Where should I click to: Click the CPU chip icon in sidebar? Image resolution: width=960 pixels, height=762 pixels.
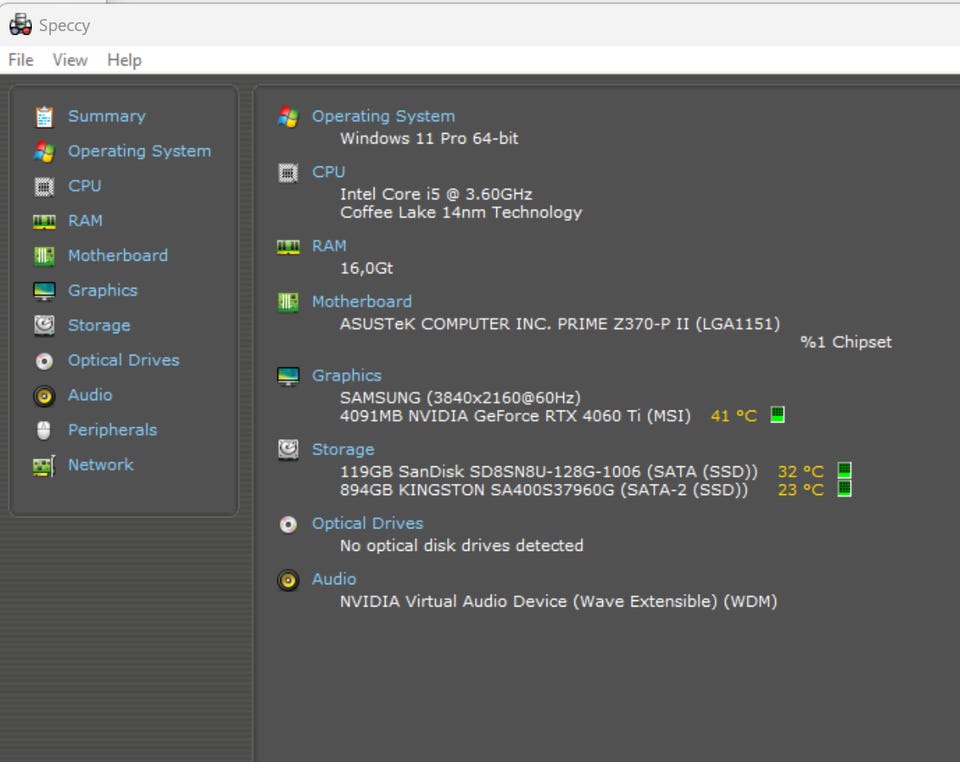click(x=44, y=186)
